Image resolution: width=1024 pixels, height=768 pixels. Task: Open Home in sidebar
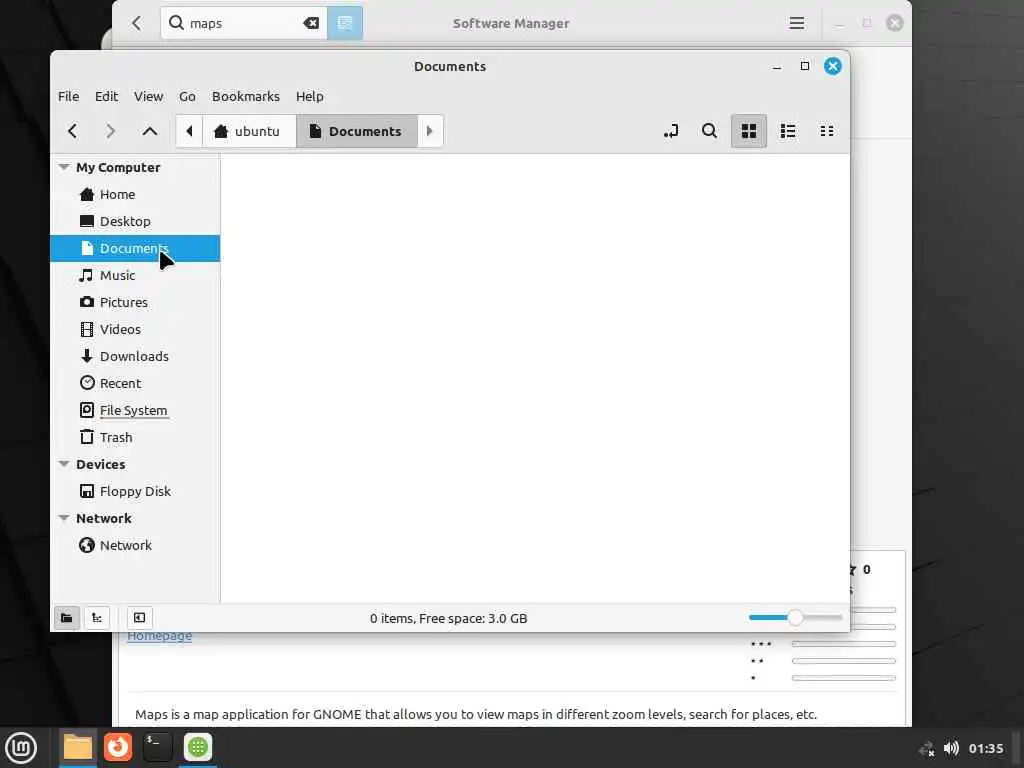(x=135, y=195)
